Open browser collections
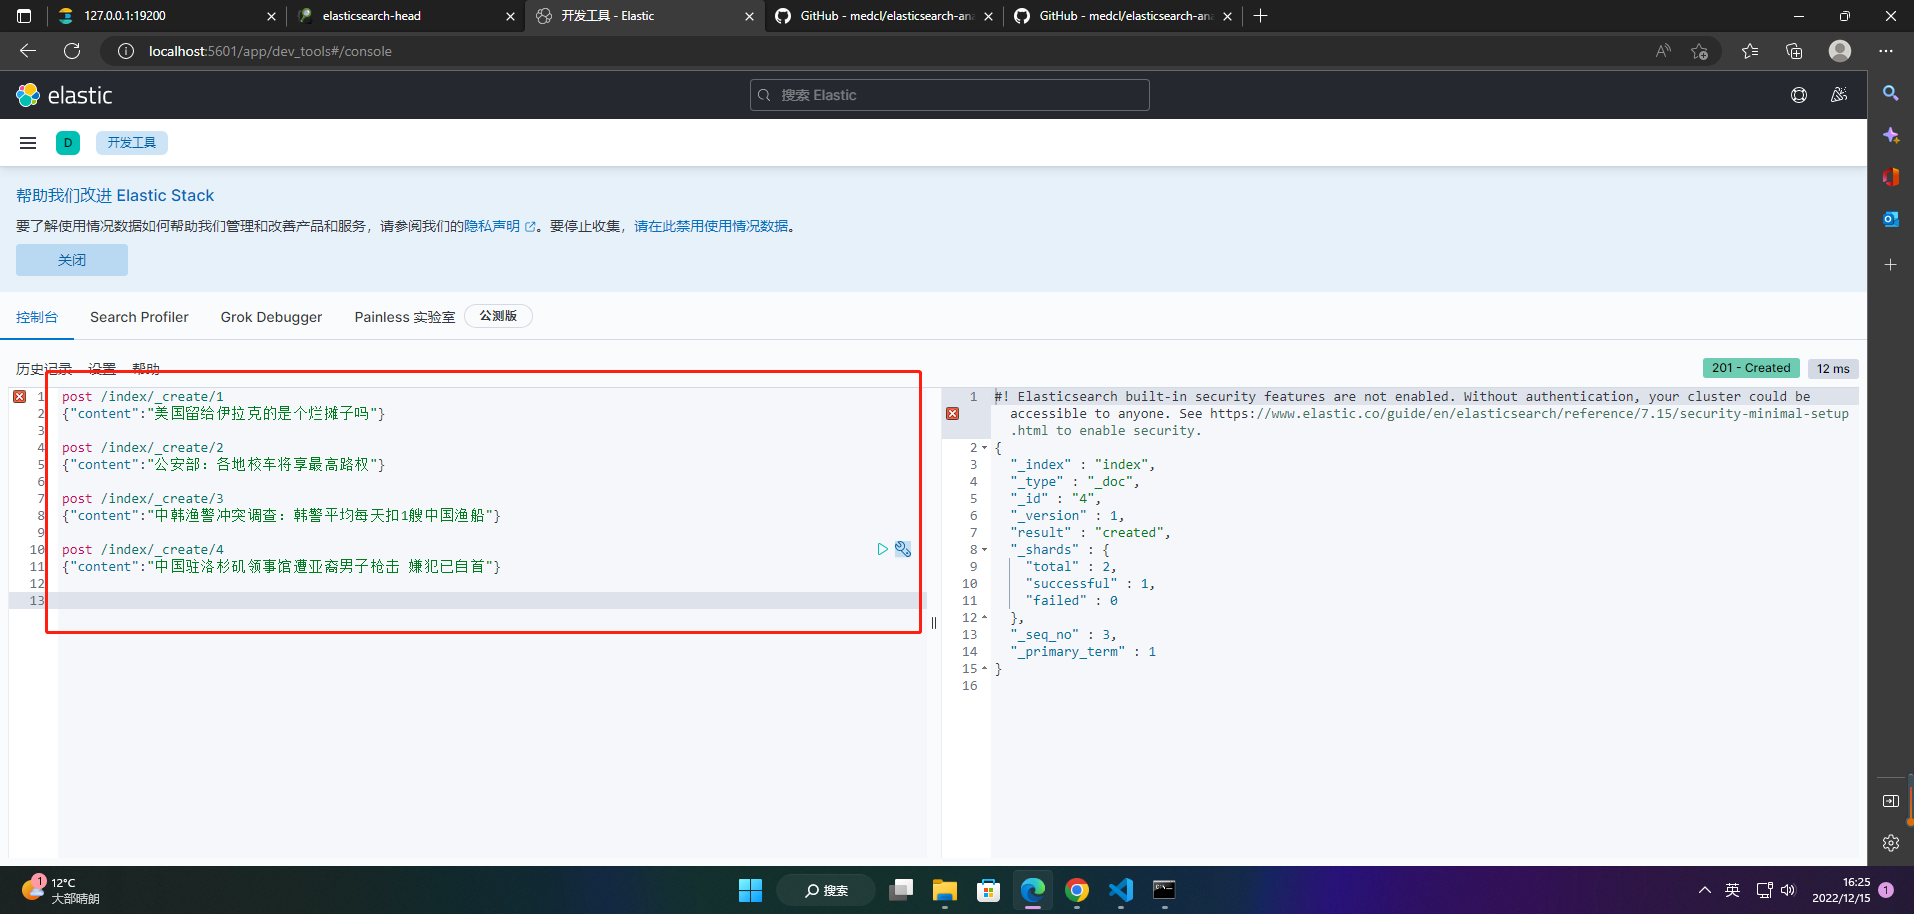1914x914 pixels. tap(1794, 51)
